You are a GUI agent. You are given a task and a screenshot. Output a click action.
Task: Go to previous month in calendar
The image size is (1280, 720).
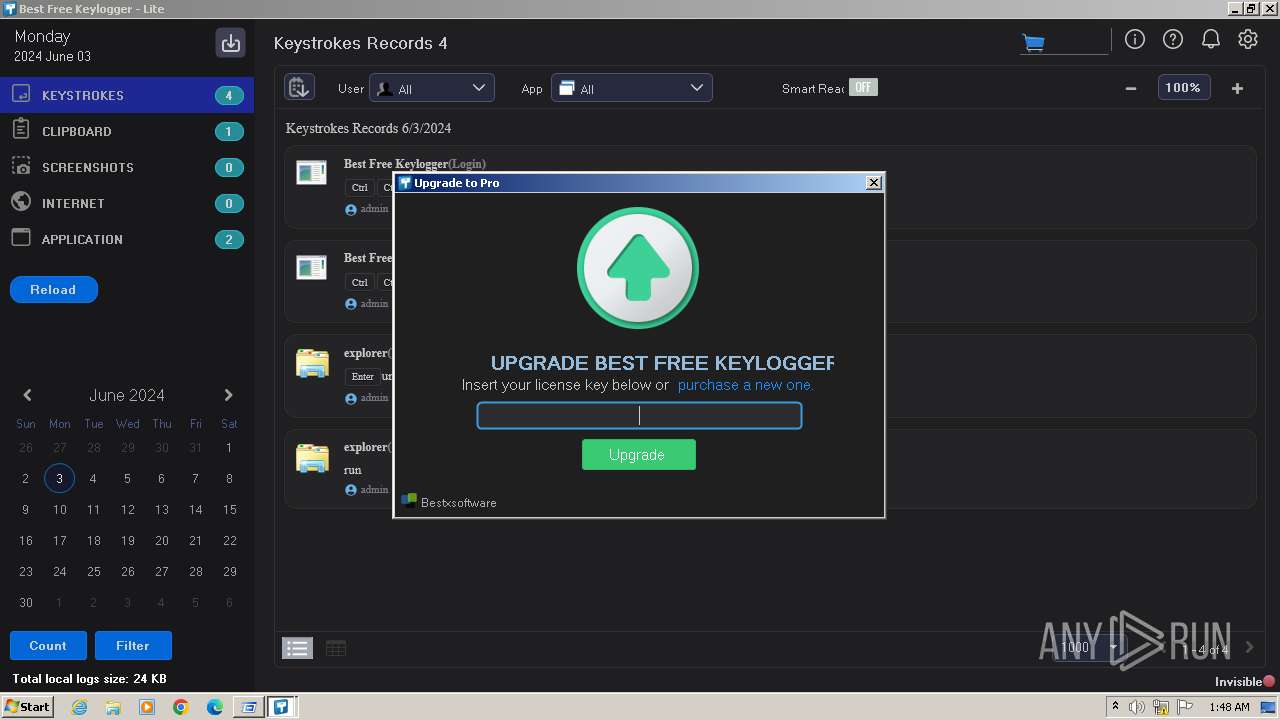[27, 395]
